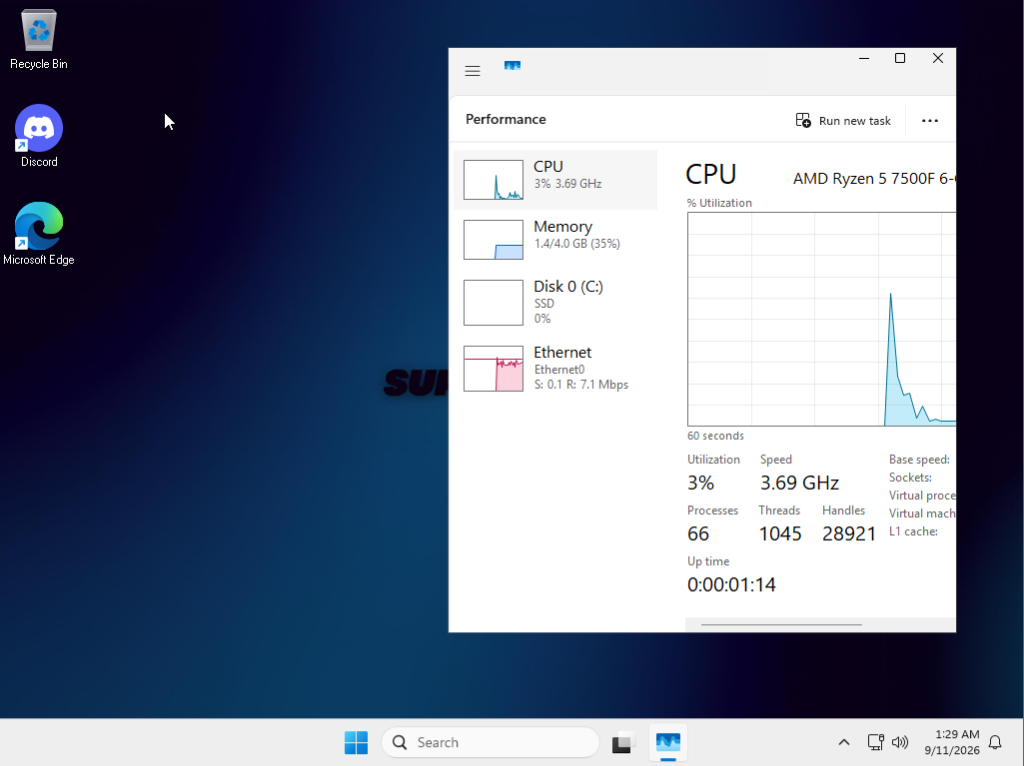Open the Windows Start menu
The width and height of the screenshot is (1024, 766).
click(356, 742)
